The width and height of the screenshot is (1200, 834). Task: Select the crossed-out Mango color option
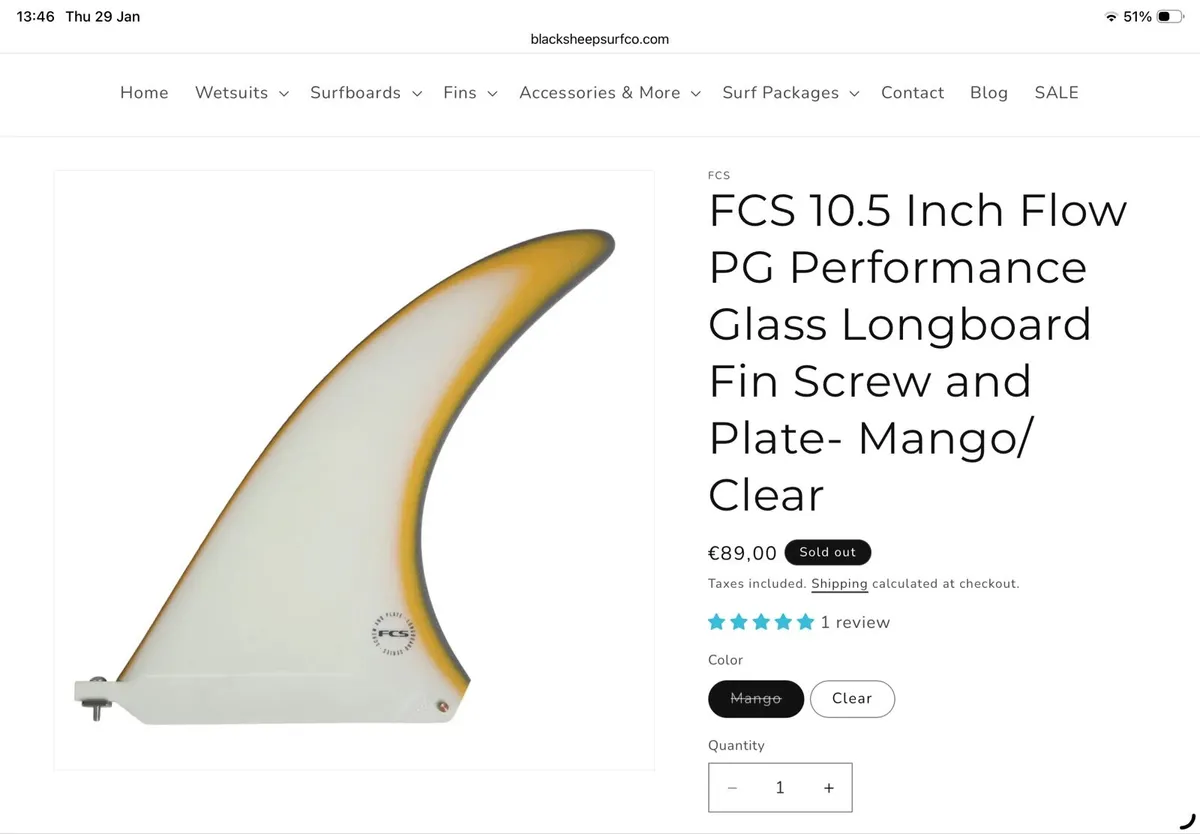pyautogui.click(x=755, y=698)
